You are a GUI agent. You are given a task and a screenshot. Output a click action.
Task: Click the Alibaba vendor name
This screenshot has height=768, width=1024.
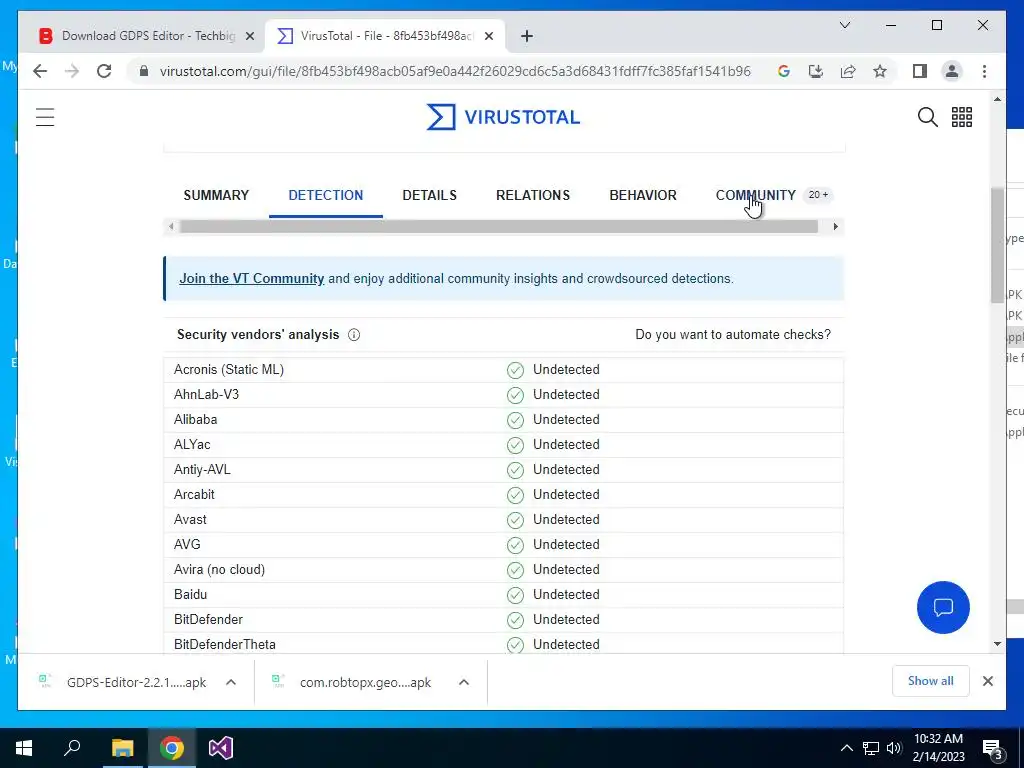[195, 419]
